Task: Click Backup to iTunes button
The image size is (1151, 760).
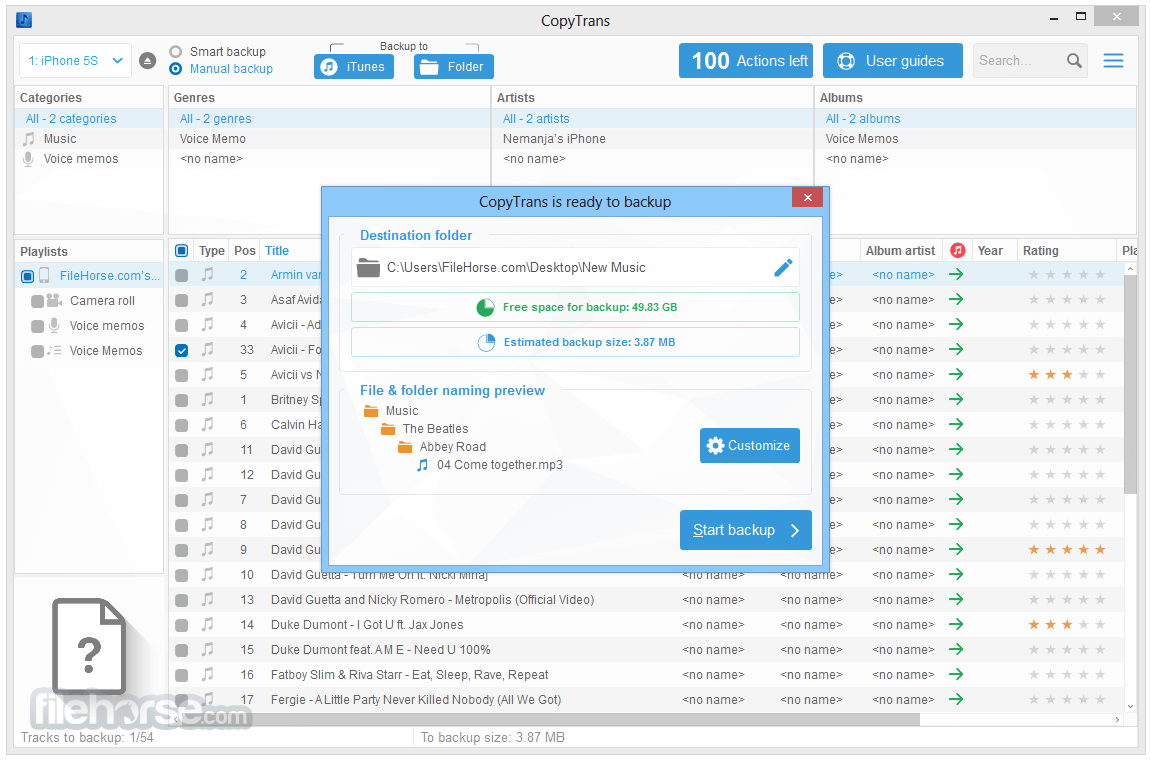Action: coord(354,67)
